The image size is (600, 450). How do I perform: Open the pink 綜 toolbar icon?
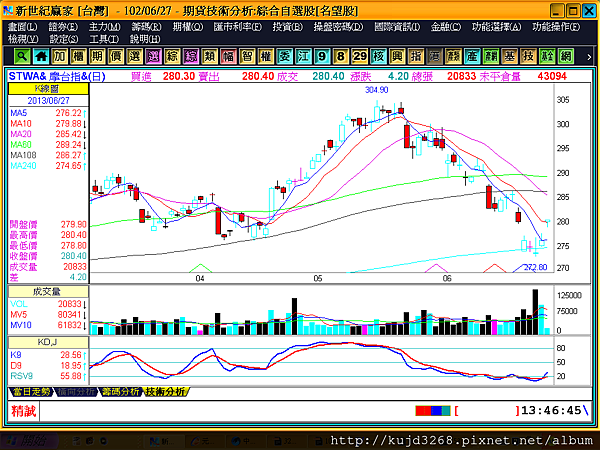point(191,57)
